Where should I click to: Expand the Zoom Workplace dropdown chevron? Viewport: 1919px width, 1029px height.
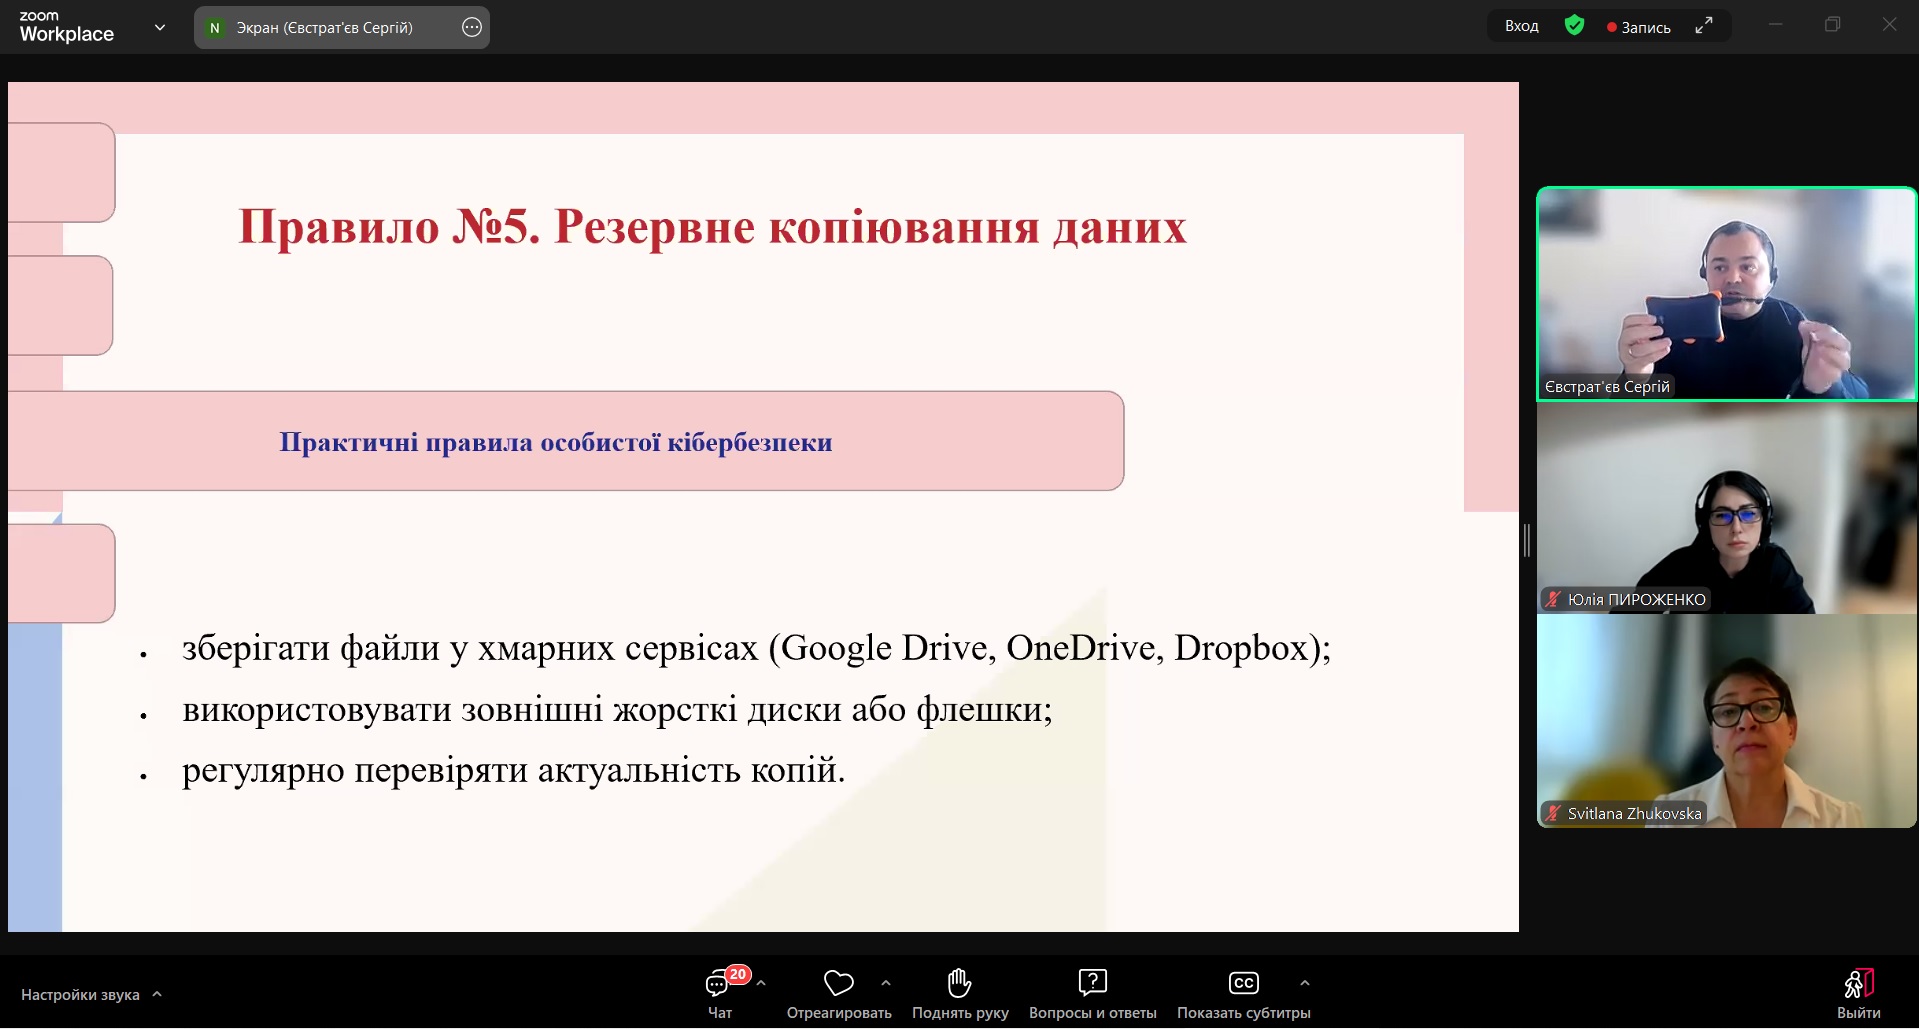tap(160, 28)
